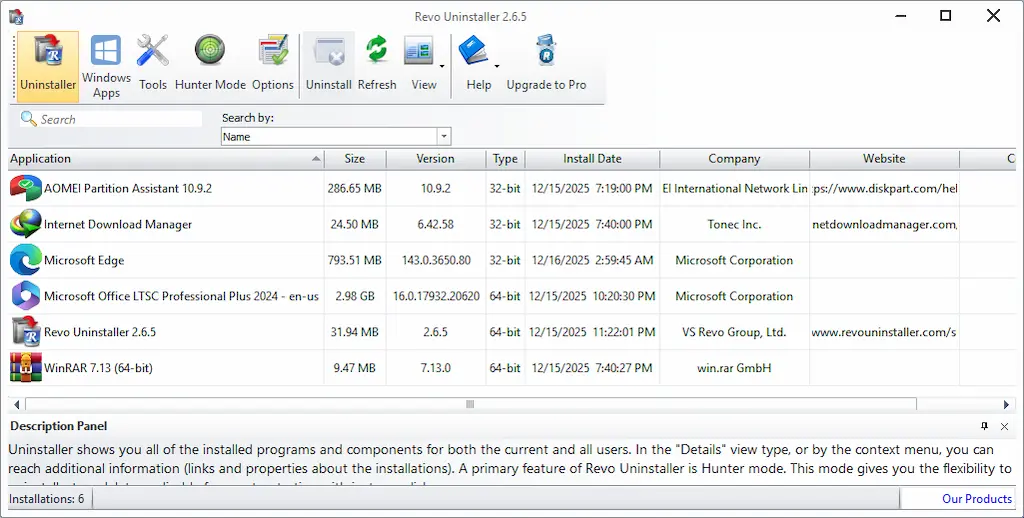Screen dimensions: 1024x518
Task: Close the Description Panel
Action: tap(1004, 427)
